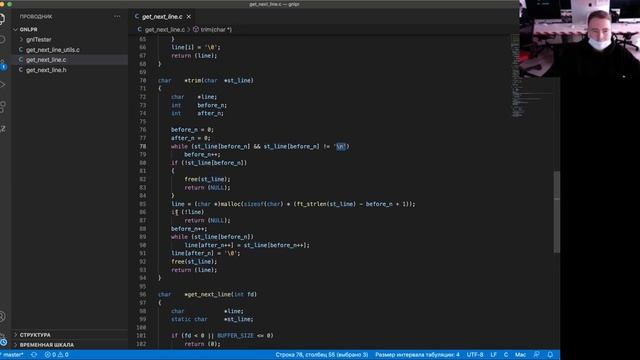Open notifications bell in status bar

click(x=550, y=355)
